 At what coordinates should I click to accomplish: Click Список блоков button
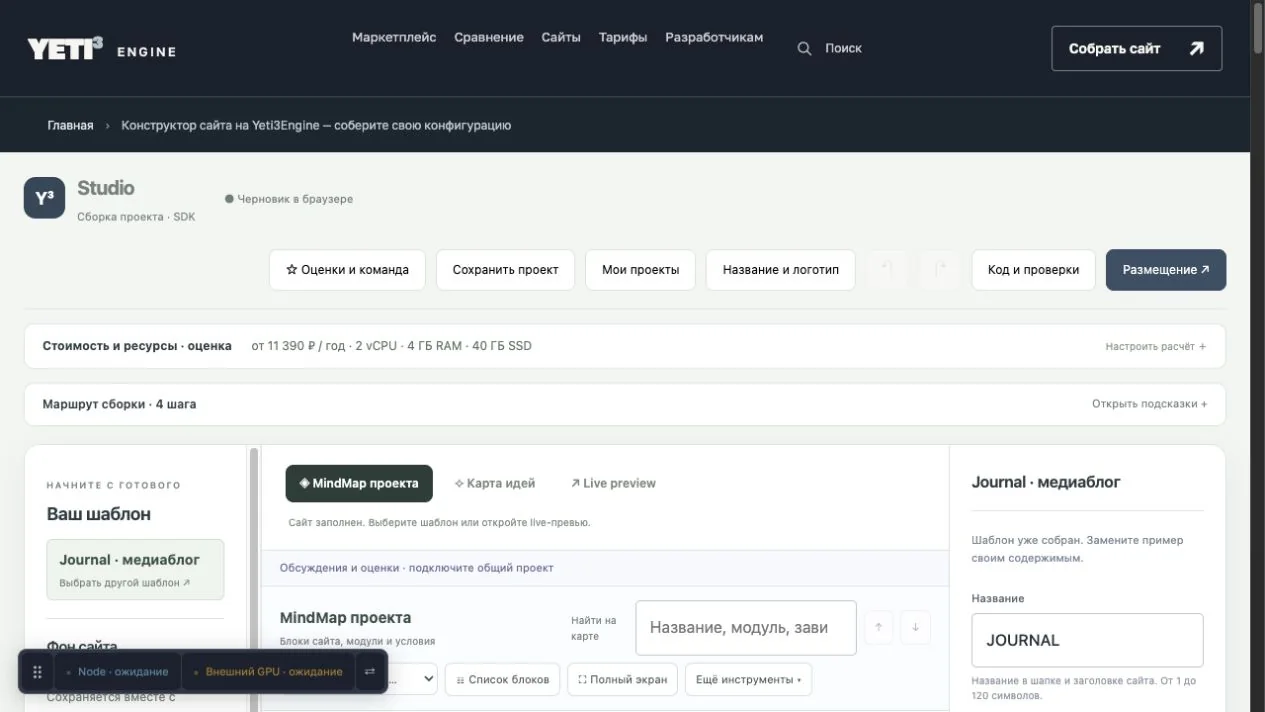click(x=502, y=679)
